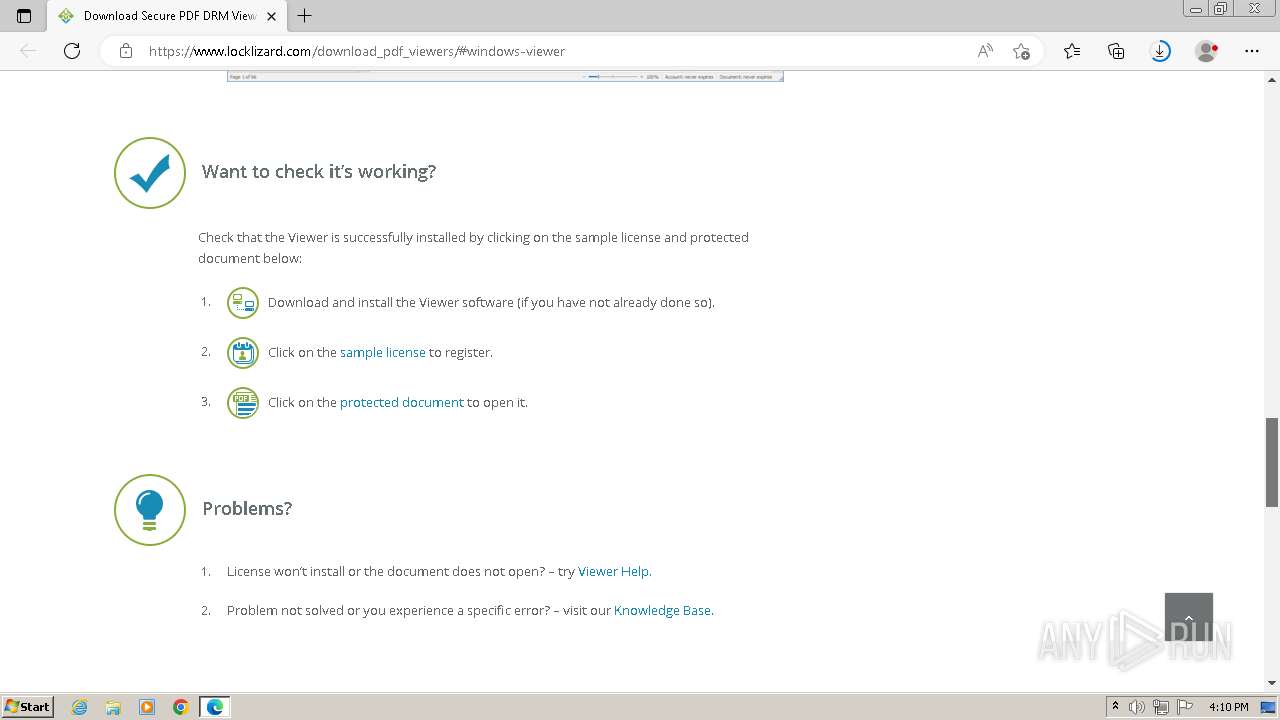The height and width of the screenshot is (720, 1280).
Task: Open the Read aloud icon
Action: click(985, 51)
